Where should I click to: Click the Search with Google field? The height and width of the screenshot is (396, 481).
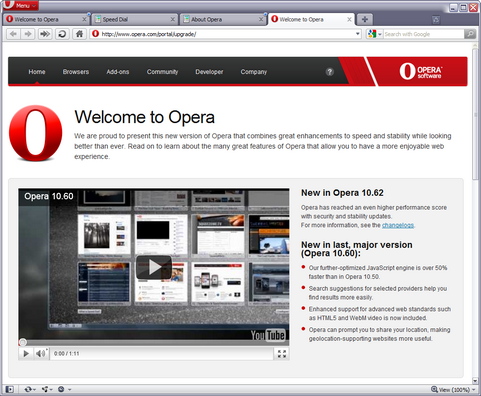click(423, 34)
